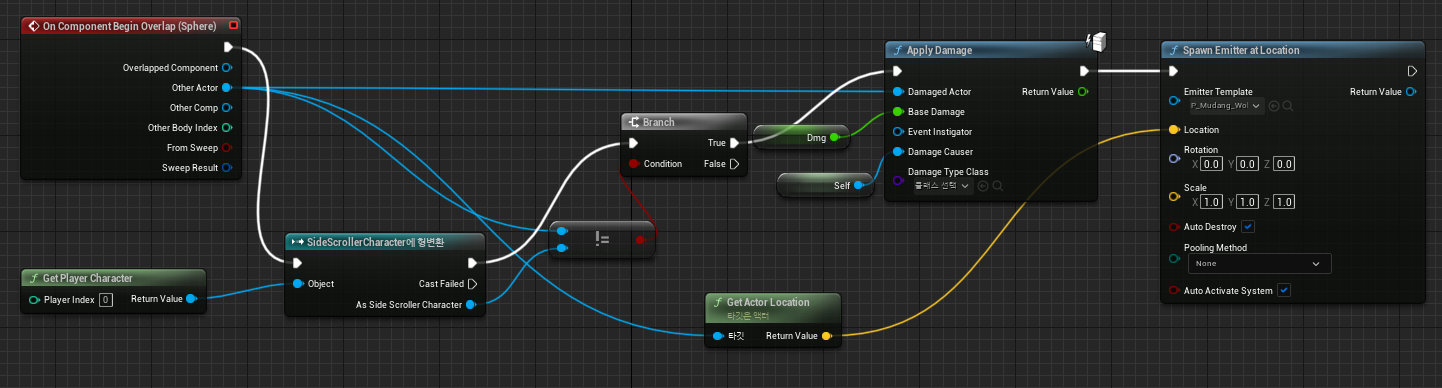Viewport: 1442px width, 388px height.
Task: Click the Damage Causer input pin
Action: [897, 152]
